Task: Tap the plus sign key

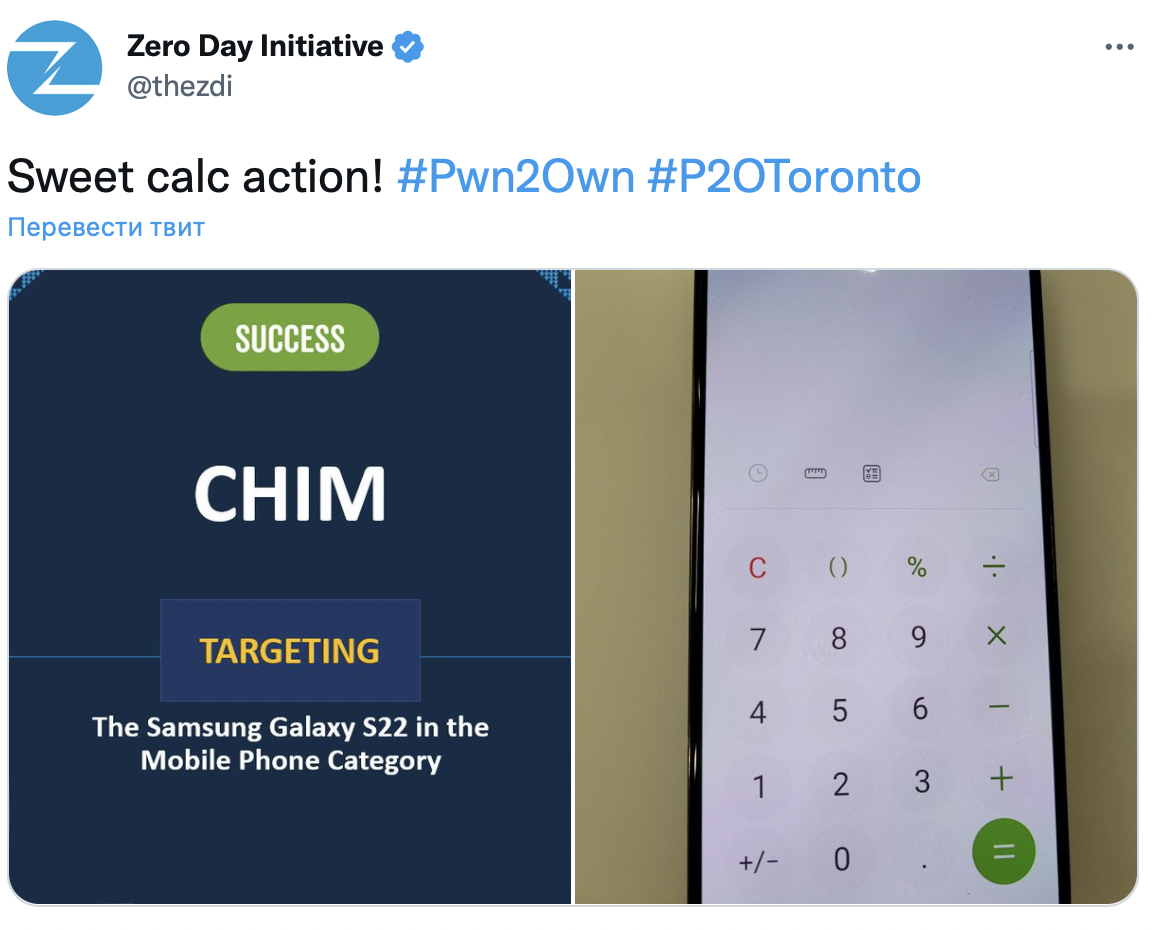Action: pos(1001,779)
